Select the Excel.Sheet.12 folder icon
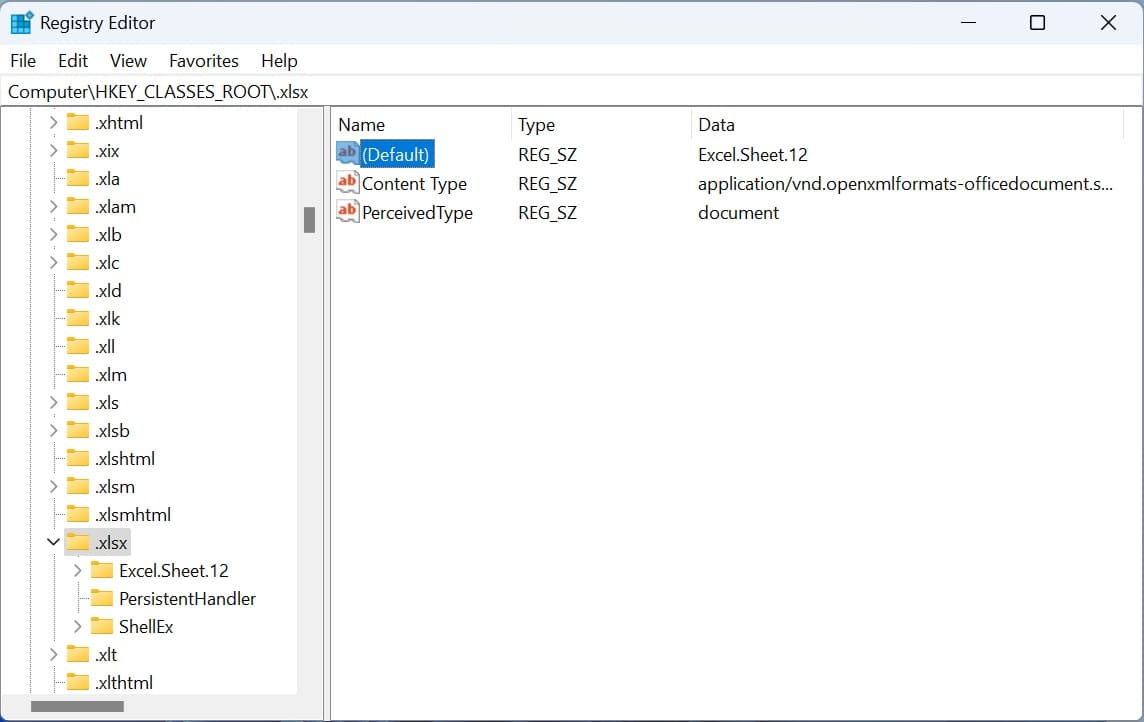This screenshot has height=722, width=1144. coord(102,571)
